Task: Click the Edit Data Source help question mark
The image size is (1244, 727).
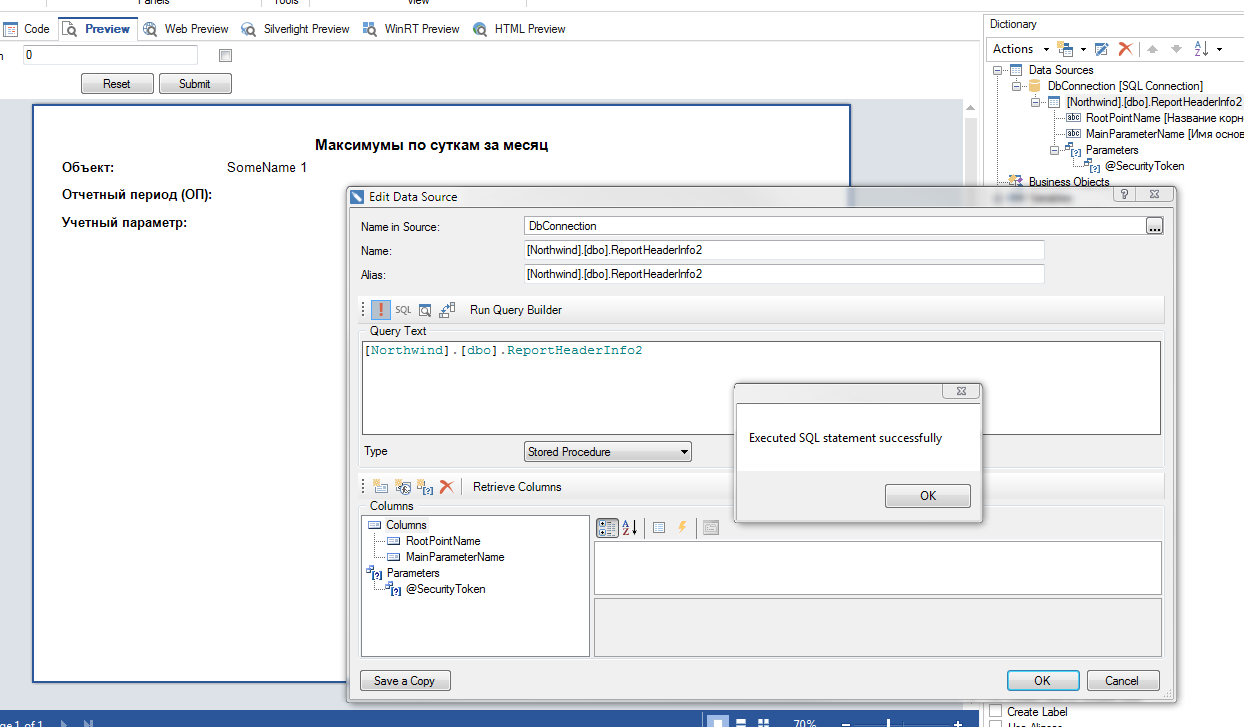Action: tap(1124, 195)
